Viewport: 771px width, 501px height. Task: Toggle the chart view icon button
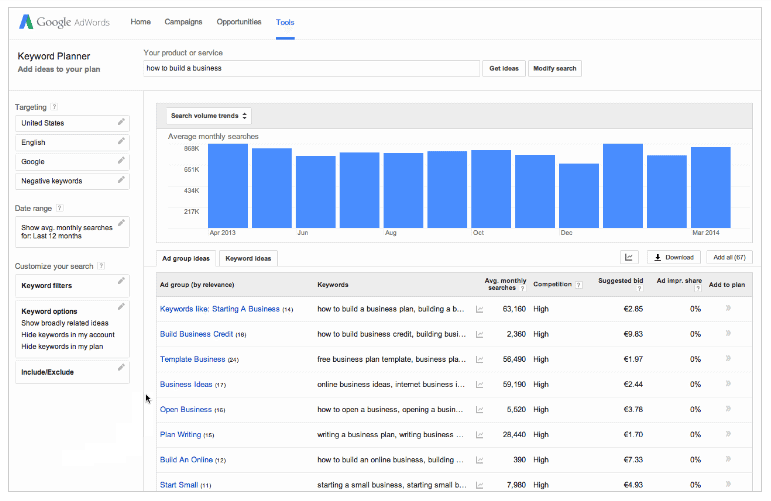click(x=629, y=257)
